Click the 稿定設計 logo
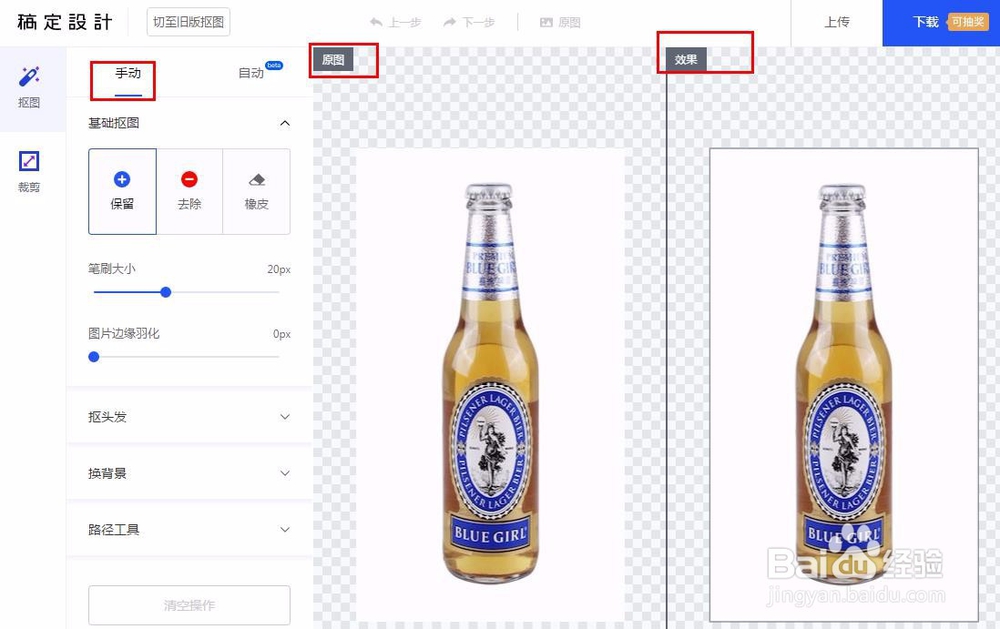The width and height of the screenshot is (1000, 629). 65,22
